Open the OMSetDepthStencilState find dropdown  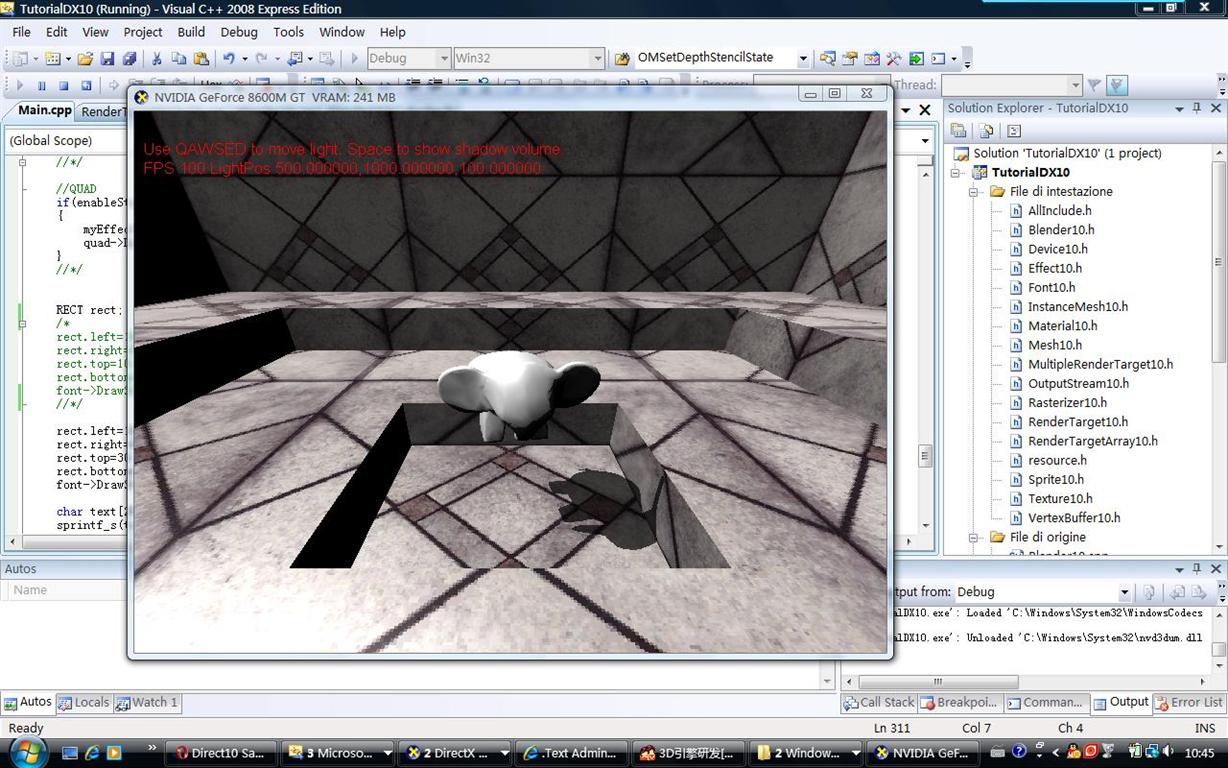tap(802, 58)
